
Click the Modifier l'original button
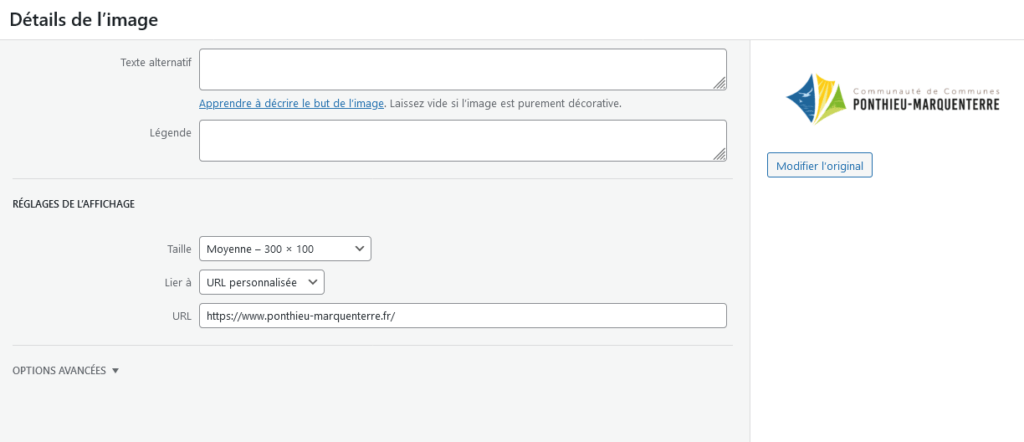[x=819, y=165]
